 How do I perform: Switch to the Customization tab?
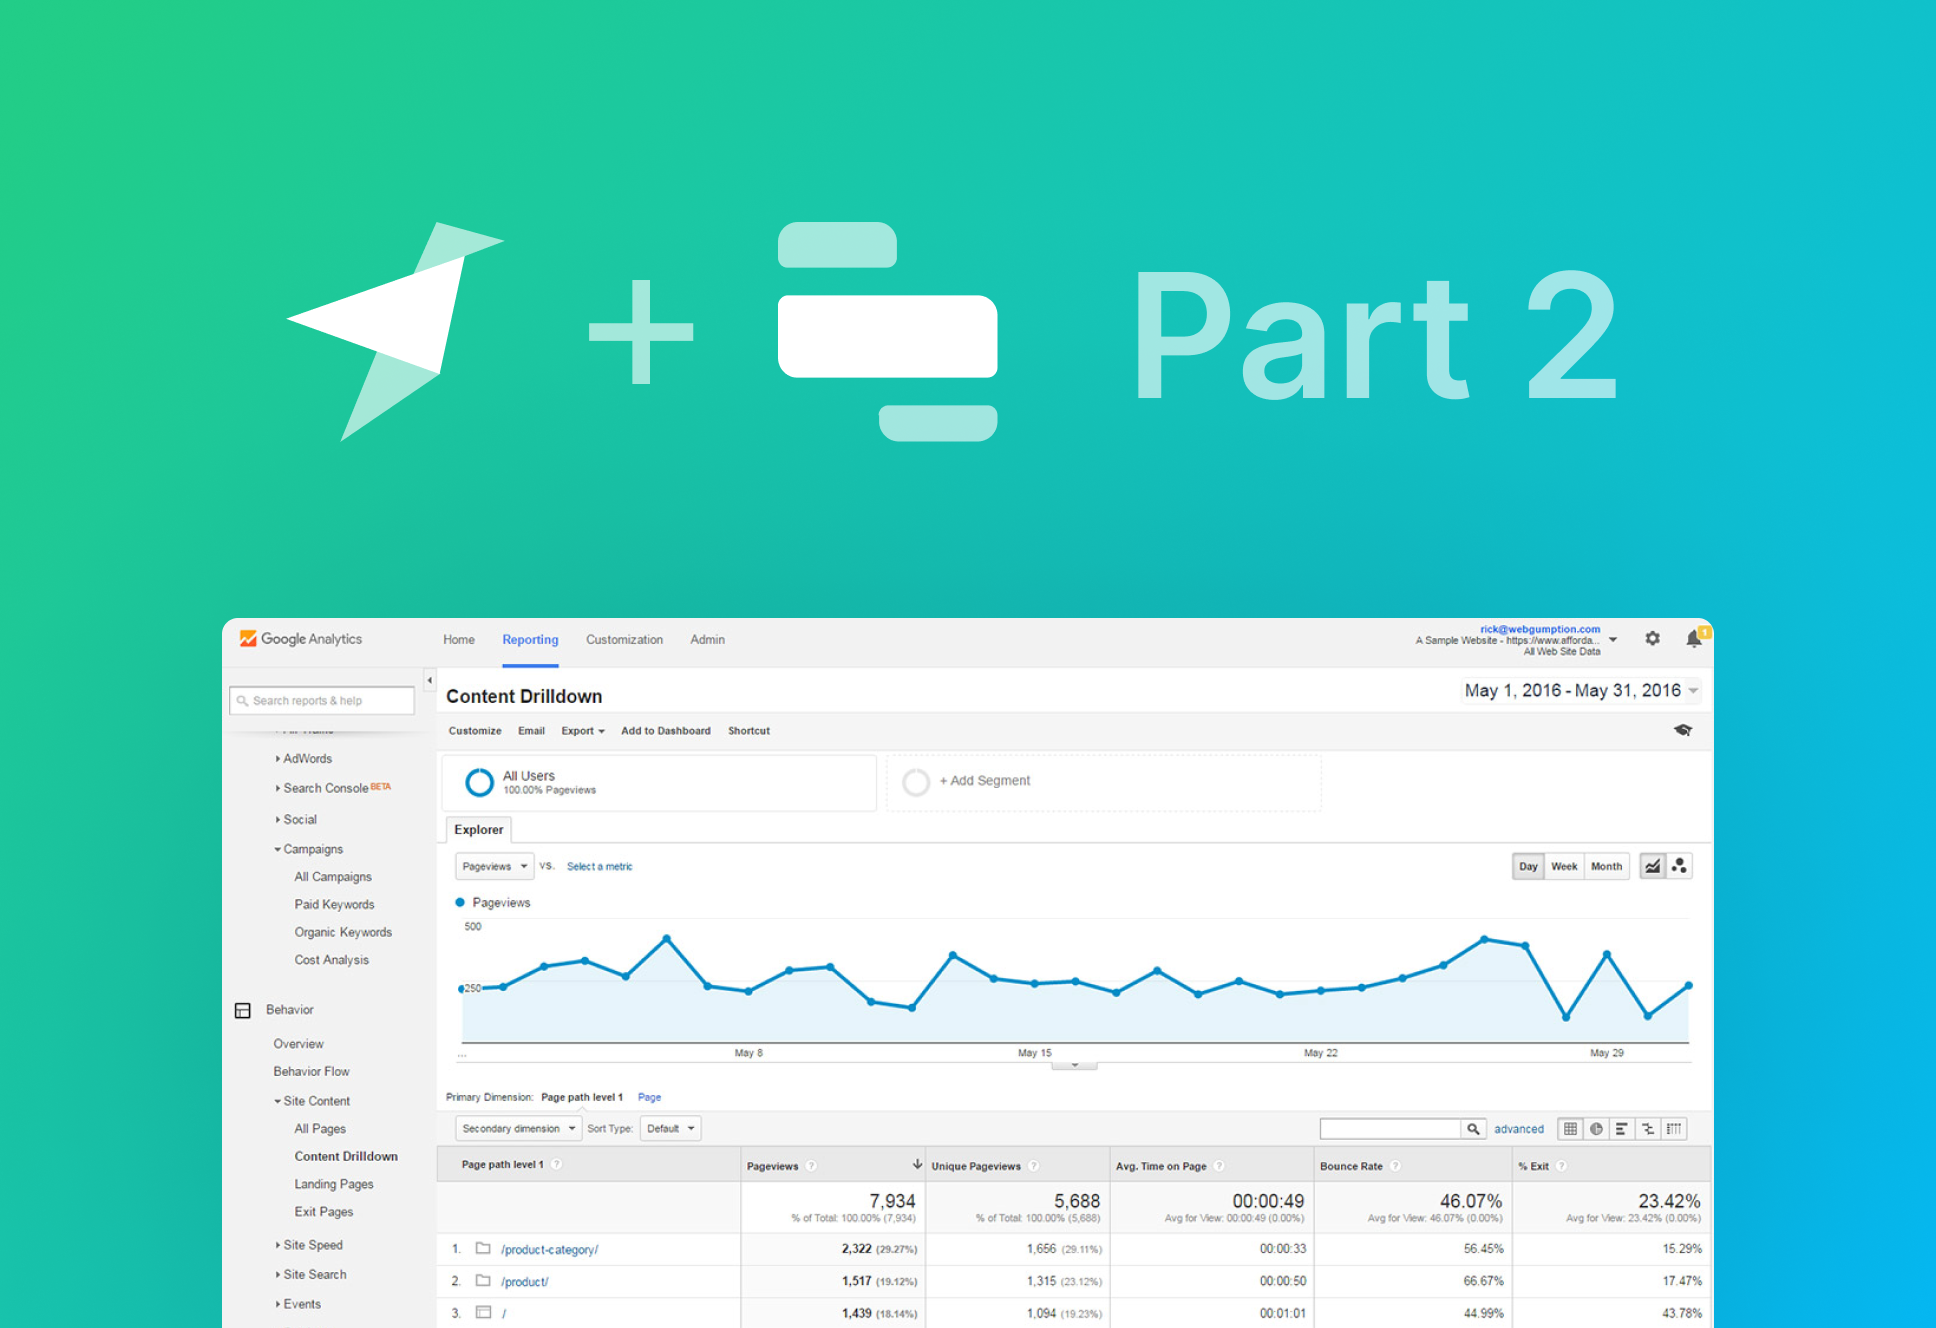click(x=624, y=639)
